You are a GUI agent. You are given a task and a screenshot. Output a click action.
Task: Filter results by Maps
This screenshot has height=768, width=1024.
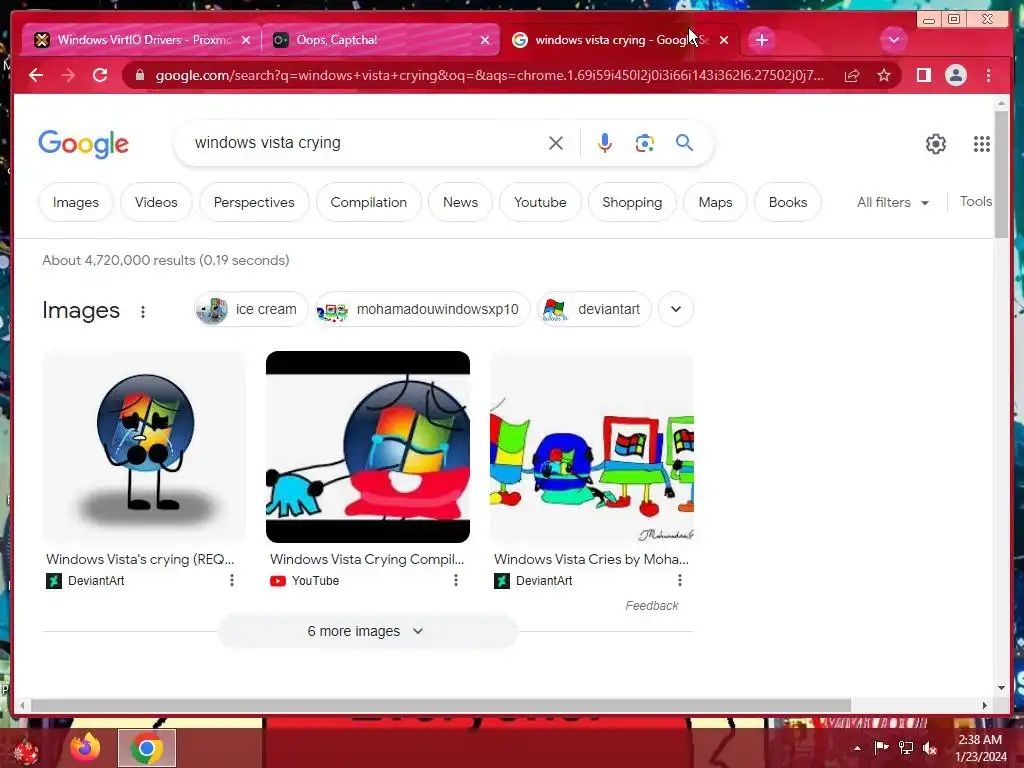pos(715,202)
